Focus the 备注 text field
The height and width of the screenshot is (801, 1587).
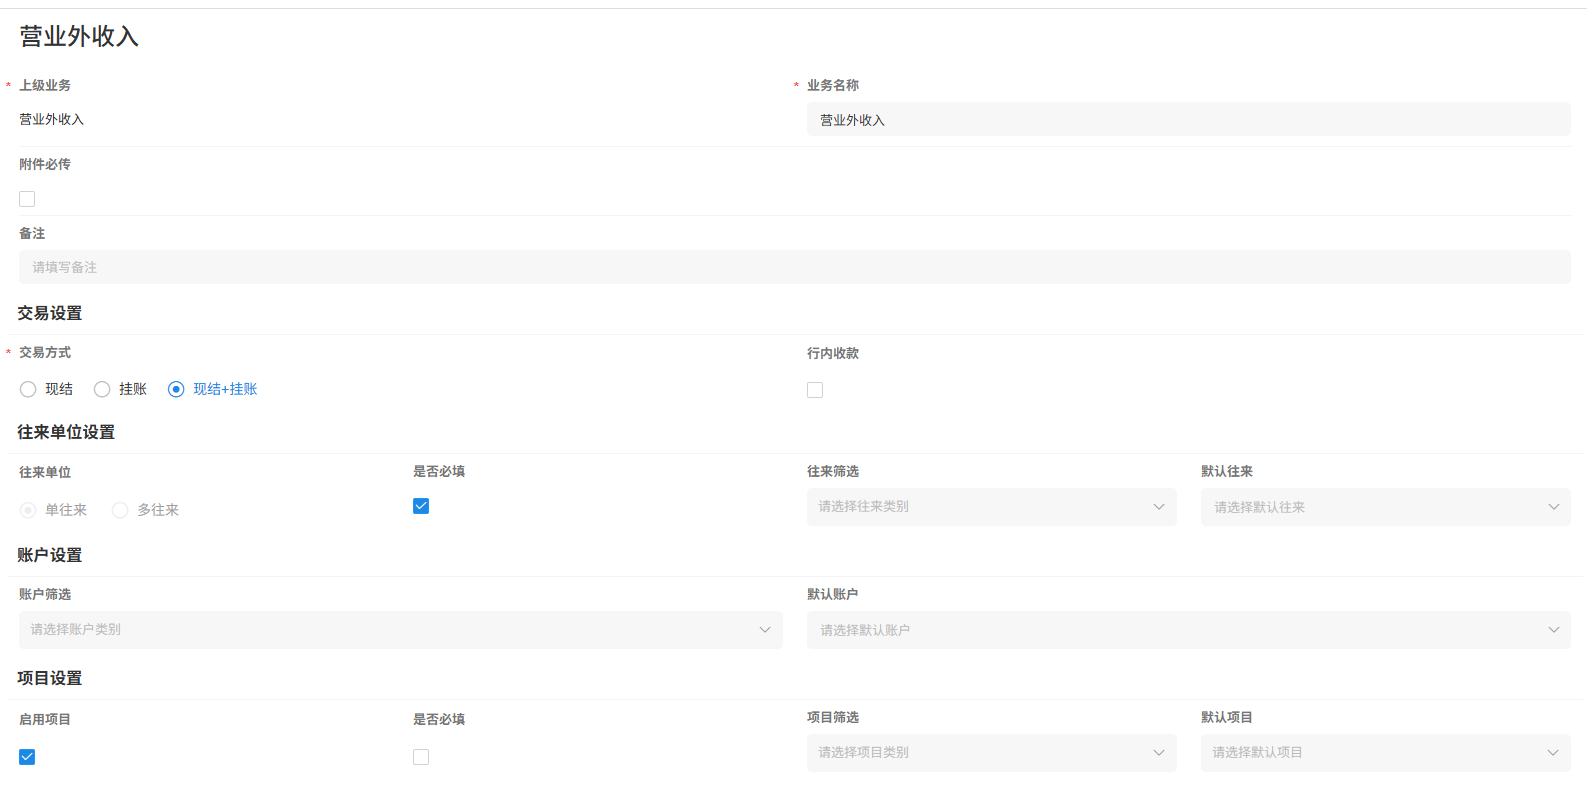point(794,267)
